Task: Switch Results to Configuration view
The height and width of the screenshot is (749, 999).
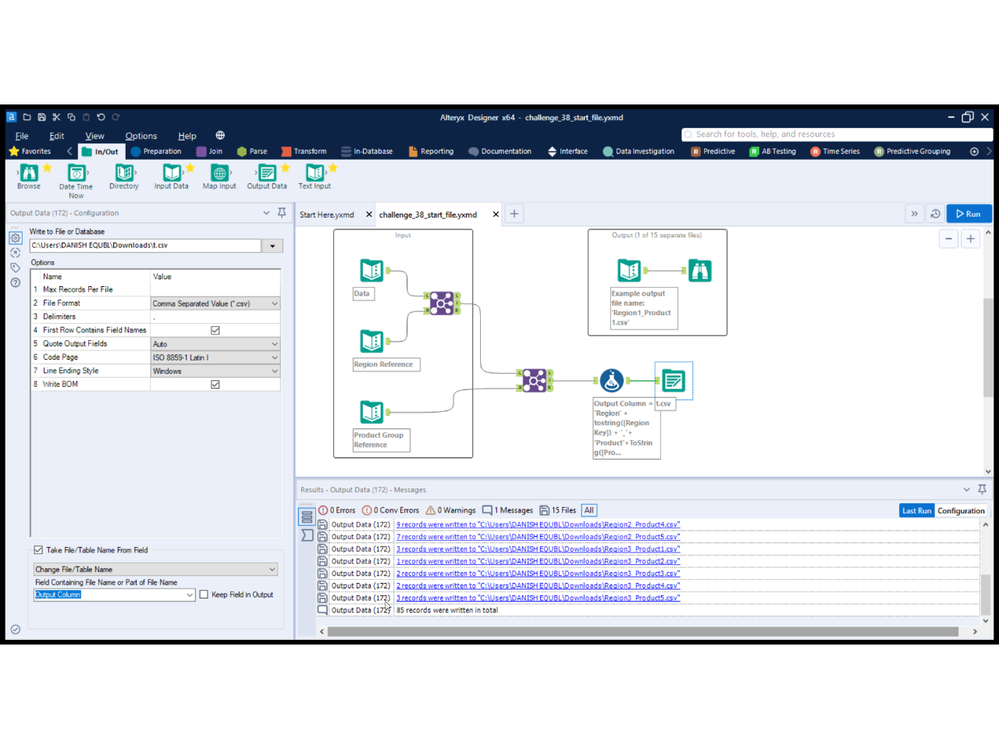Action: tap(961, 510)
